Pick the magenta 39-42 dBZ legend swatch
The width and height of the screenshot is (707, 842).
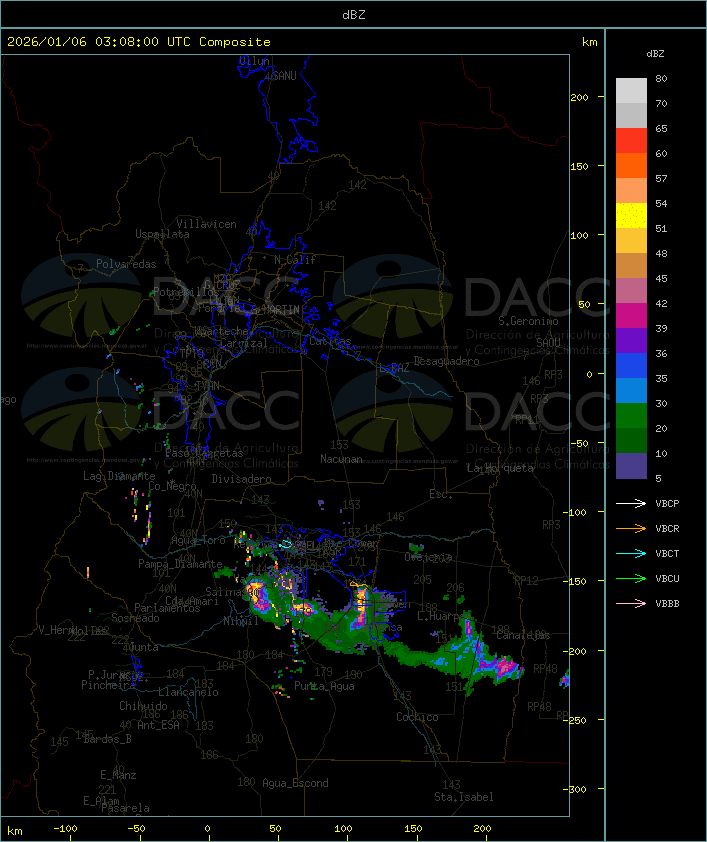pyautogui.click(x=631, y=316)
